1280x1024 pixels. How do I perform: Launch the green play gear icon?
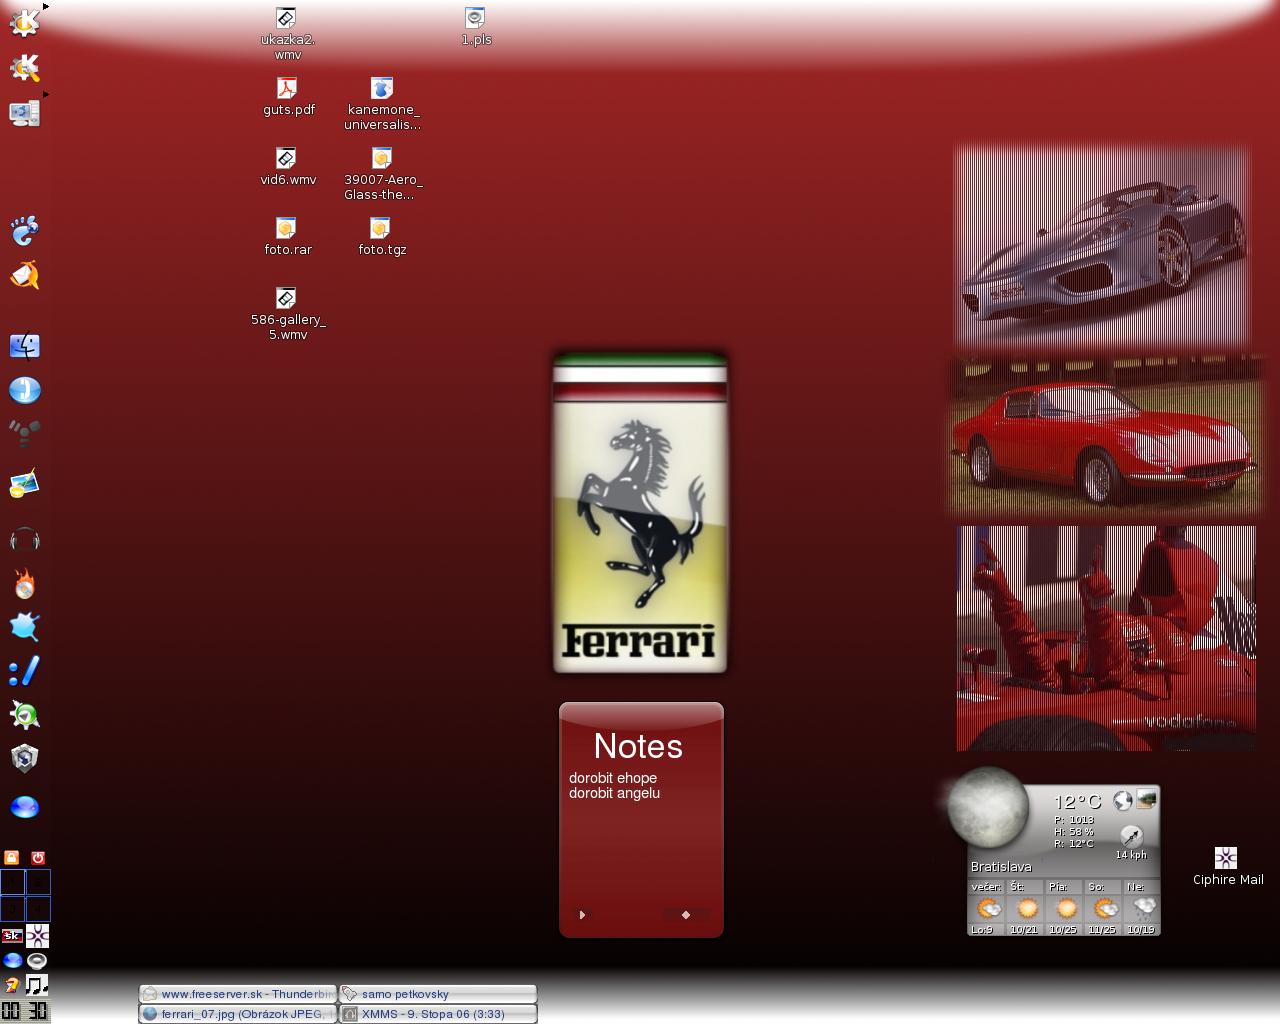tap(24, 715)
